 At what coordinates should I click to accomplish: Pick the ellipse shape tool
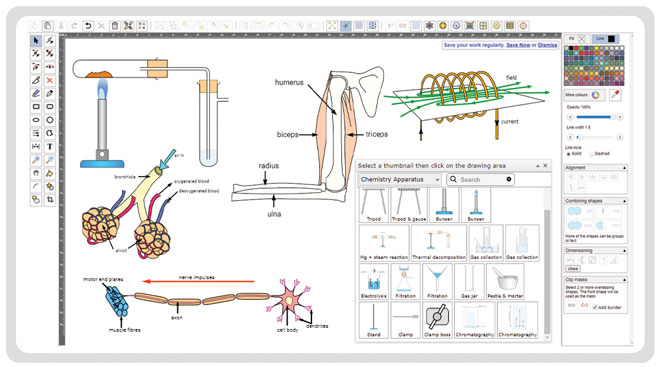click(36, 120)
